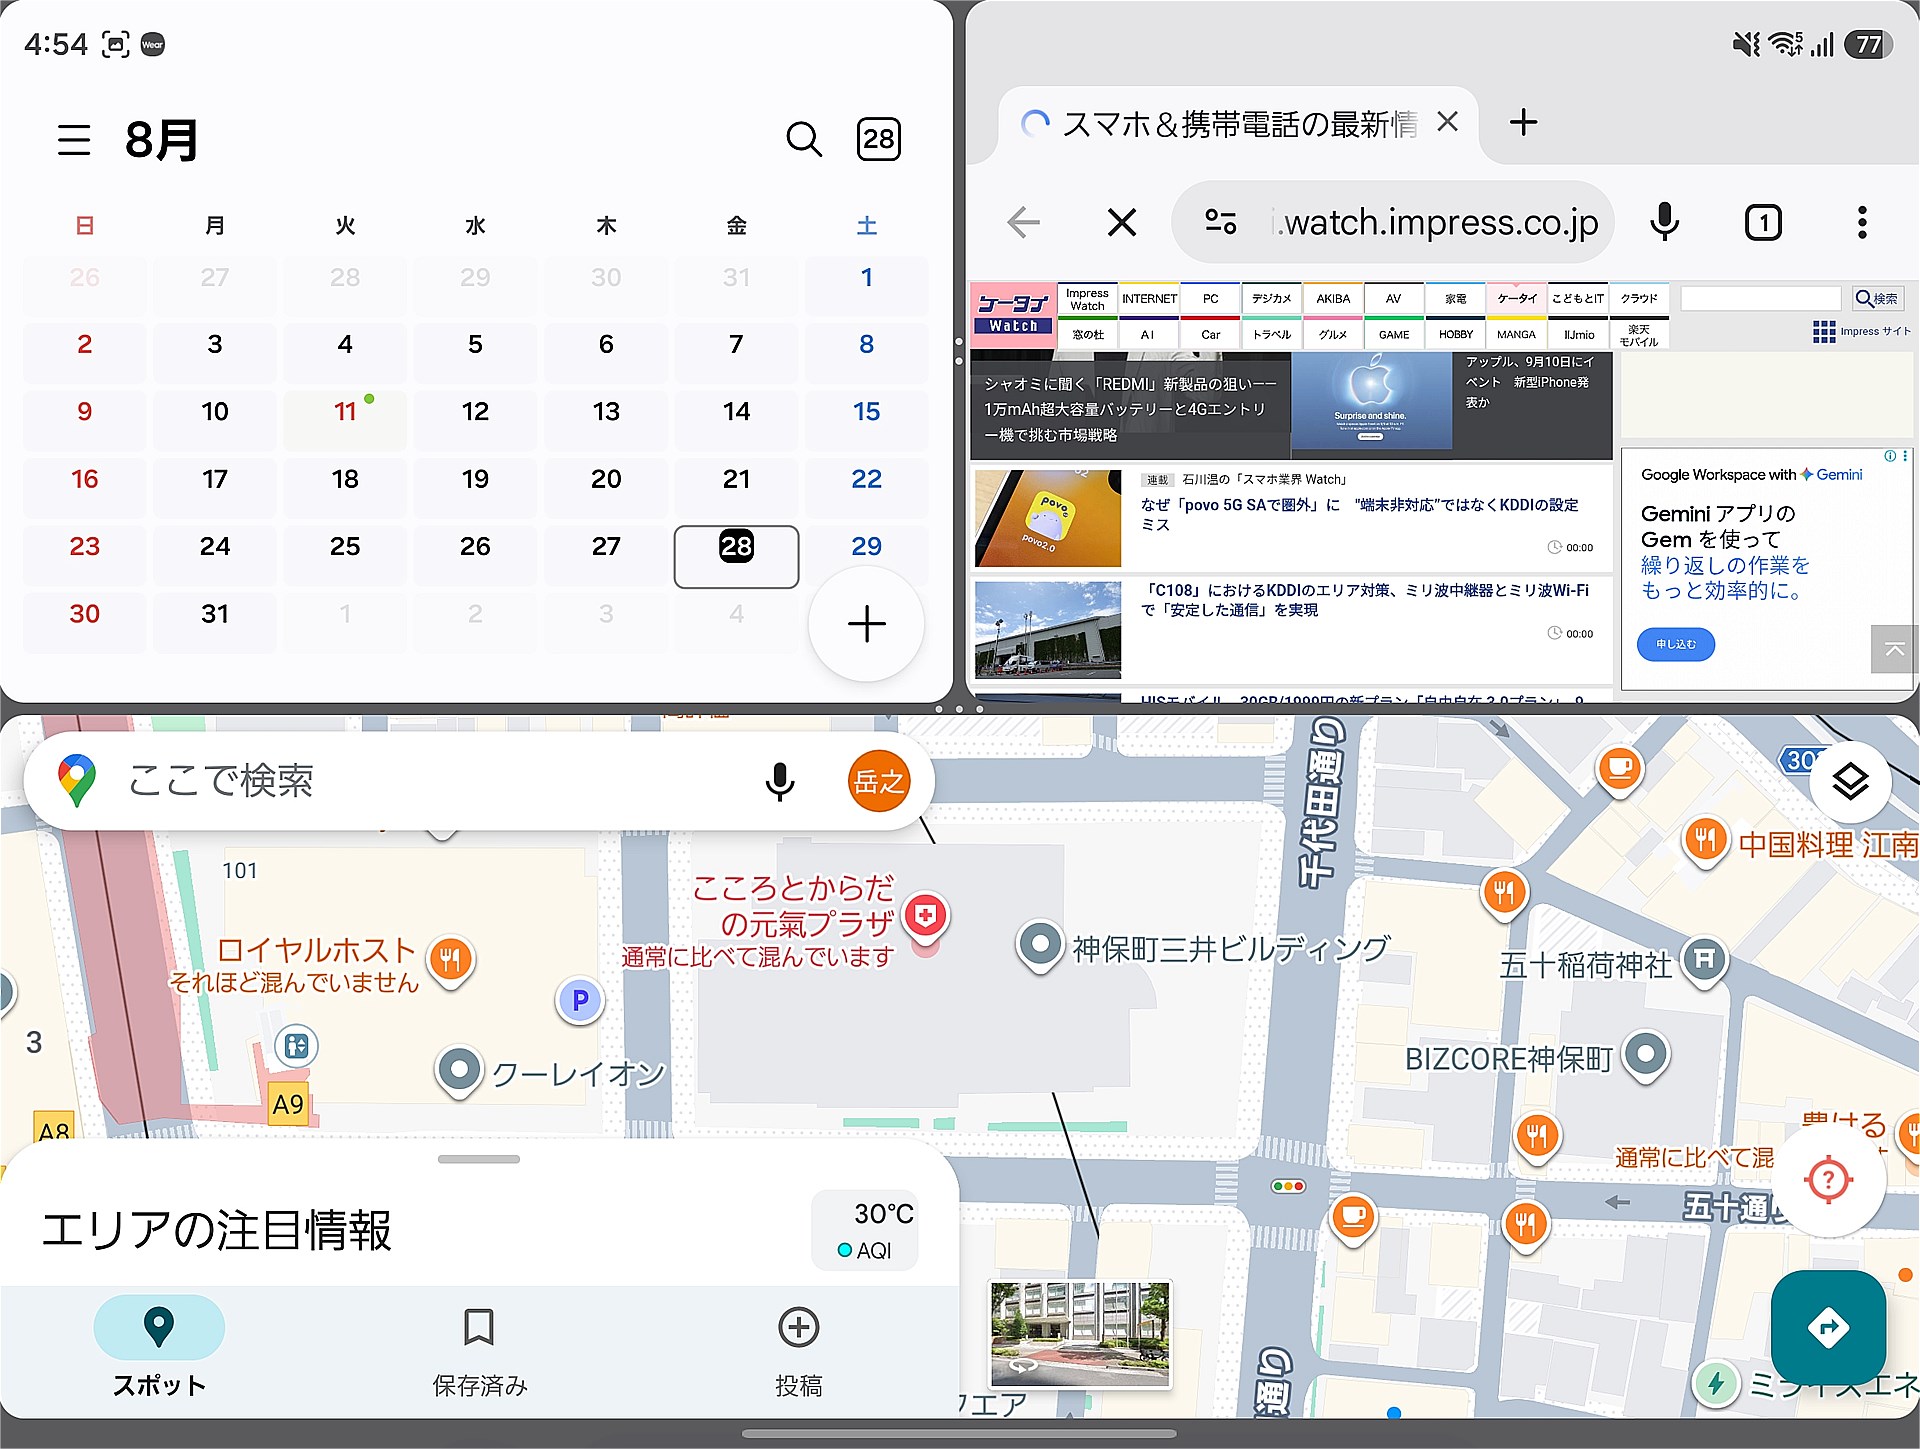Tap the 神保町三井ビルディング place pin
This screenshot has width=1920, height=1449.
[x=1040, y=945]
